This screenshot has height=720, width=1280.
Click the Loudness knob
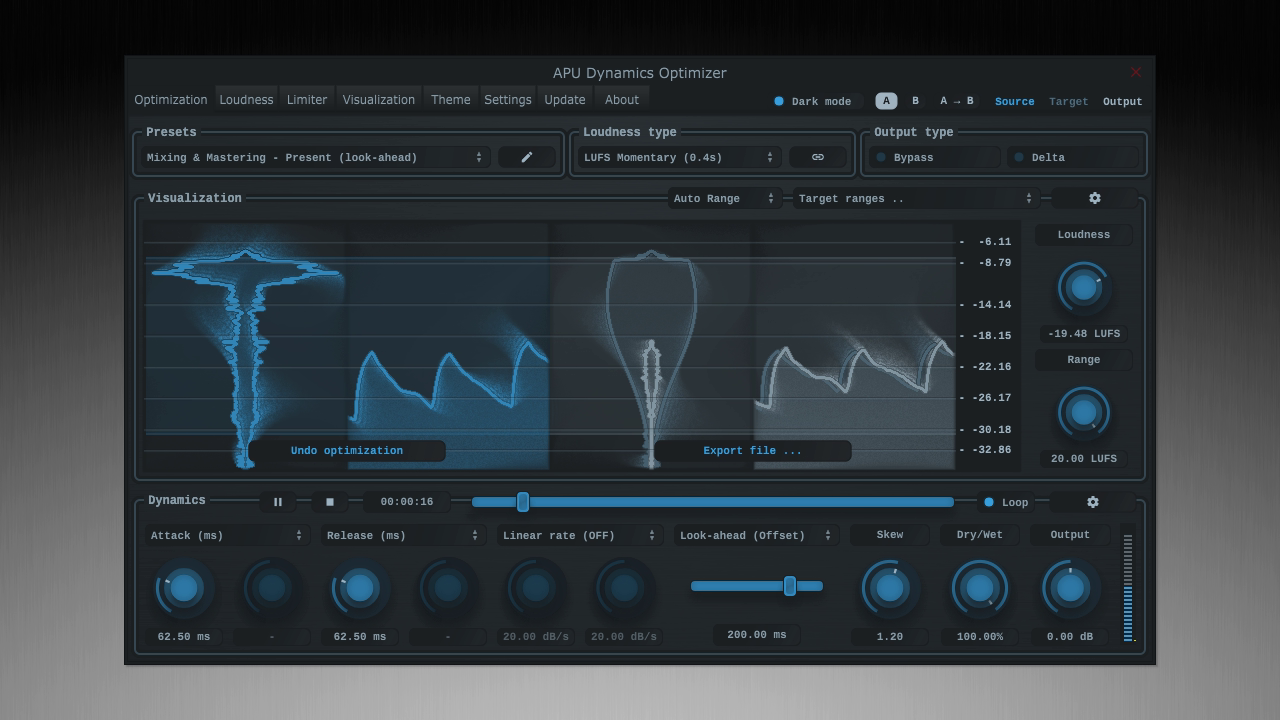pos(1083,288)
